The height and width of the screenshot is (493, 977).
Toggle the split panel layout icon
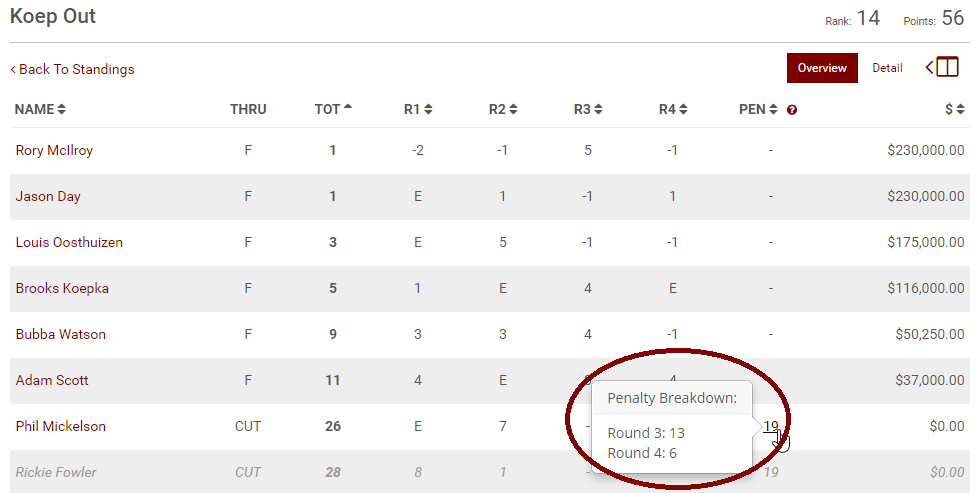[x=947, y=67]
